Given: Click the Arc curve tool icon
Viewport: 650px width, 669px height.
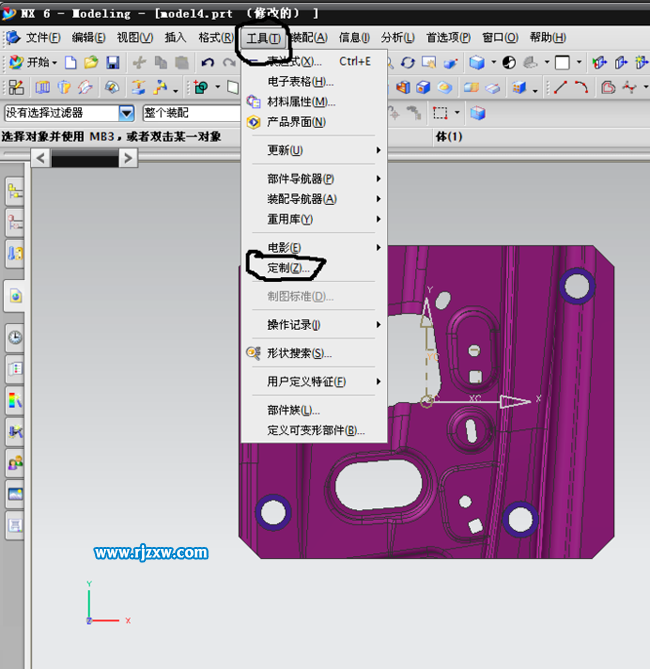Looking at the screenshot, I should pos(581,87).
